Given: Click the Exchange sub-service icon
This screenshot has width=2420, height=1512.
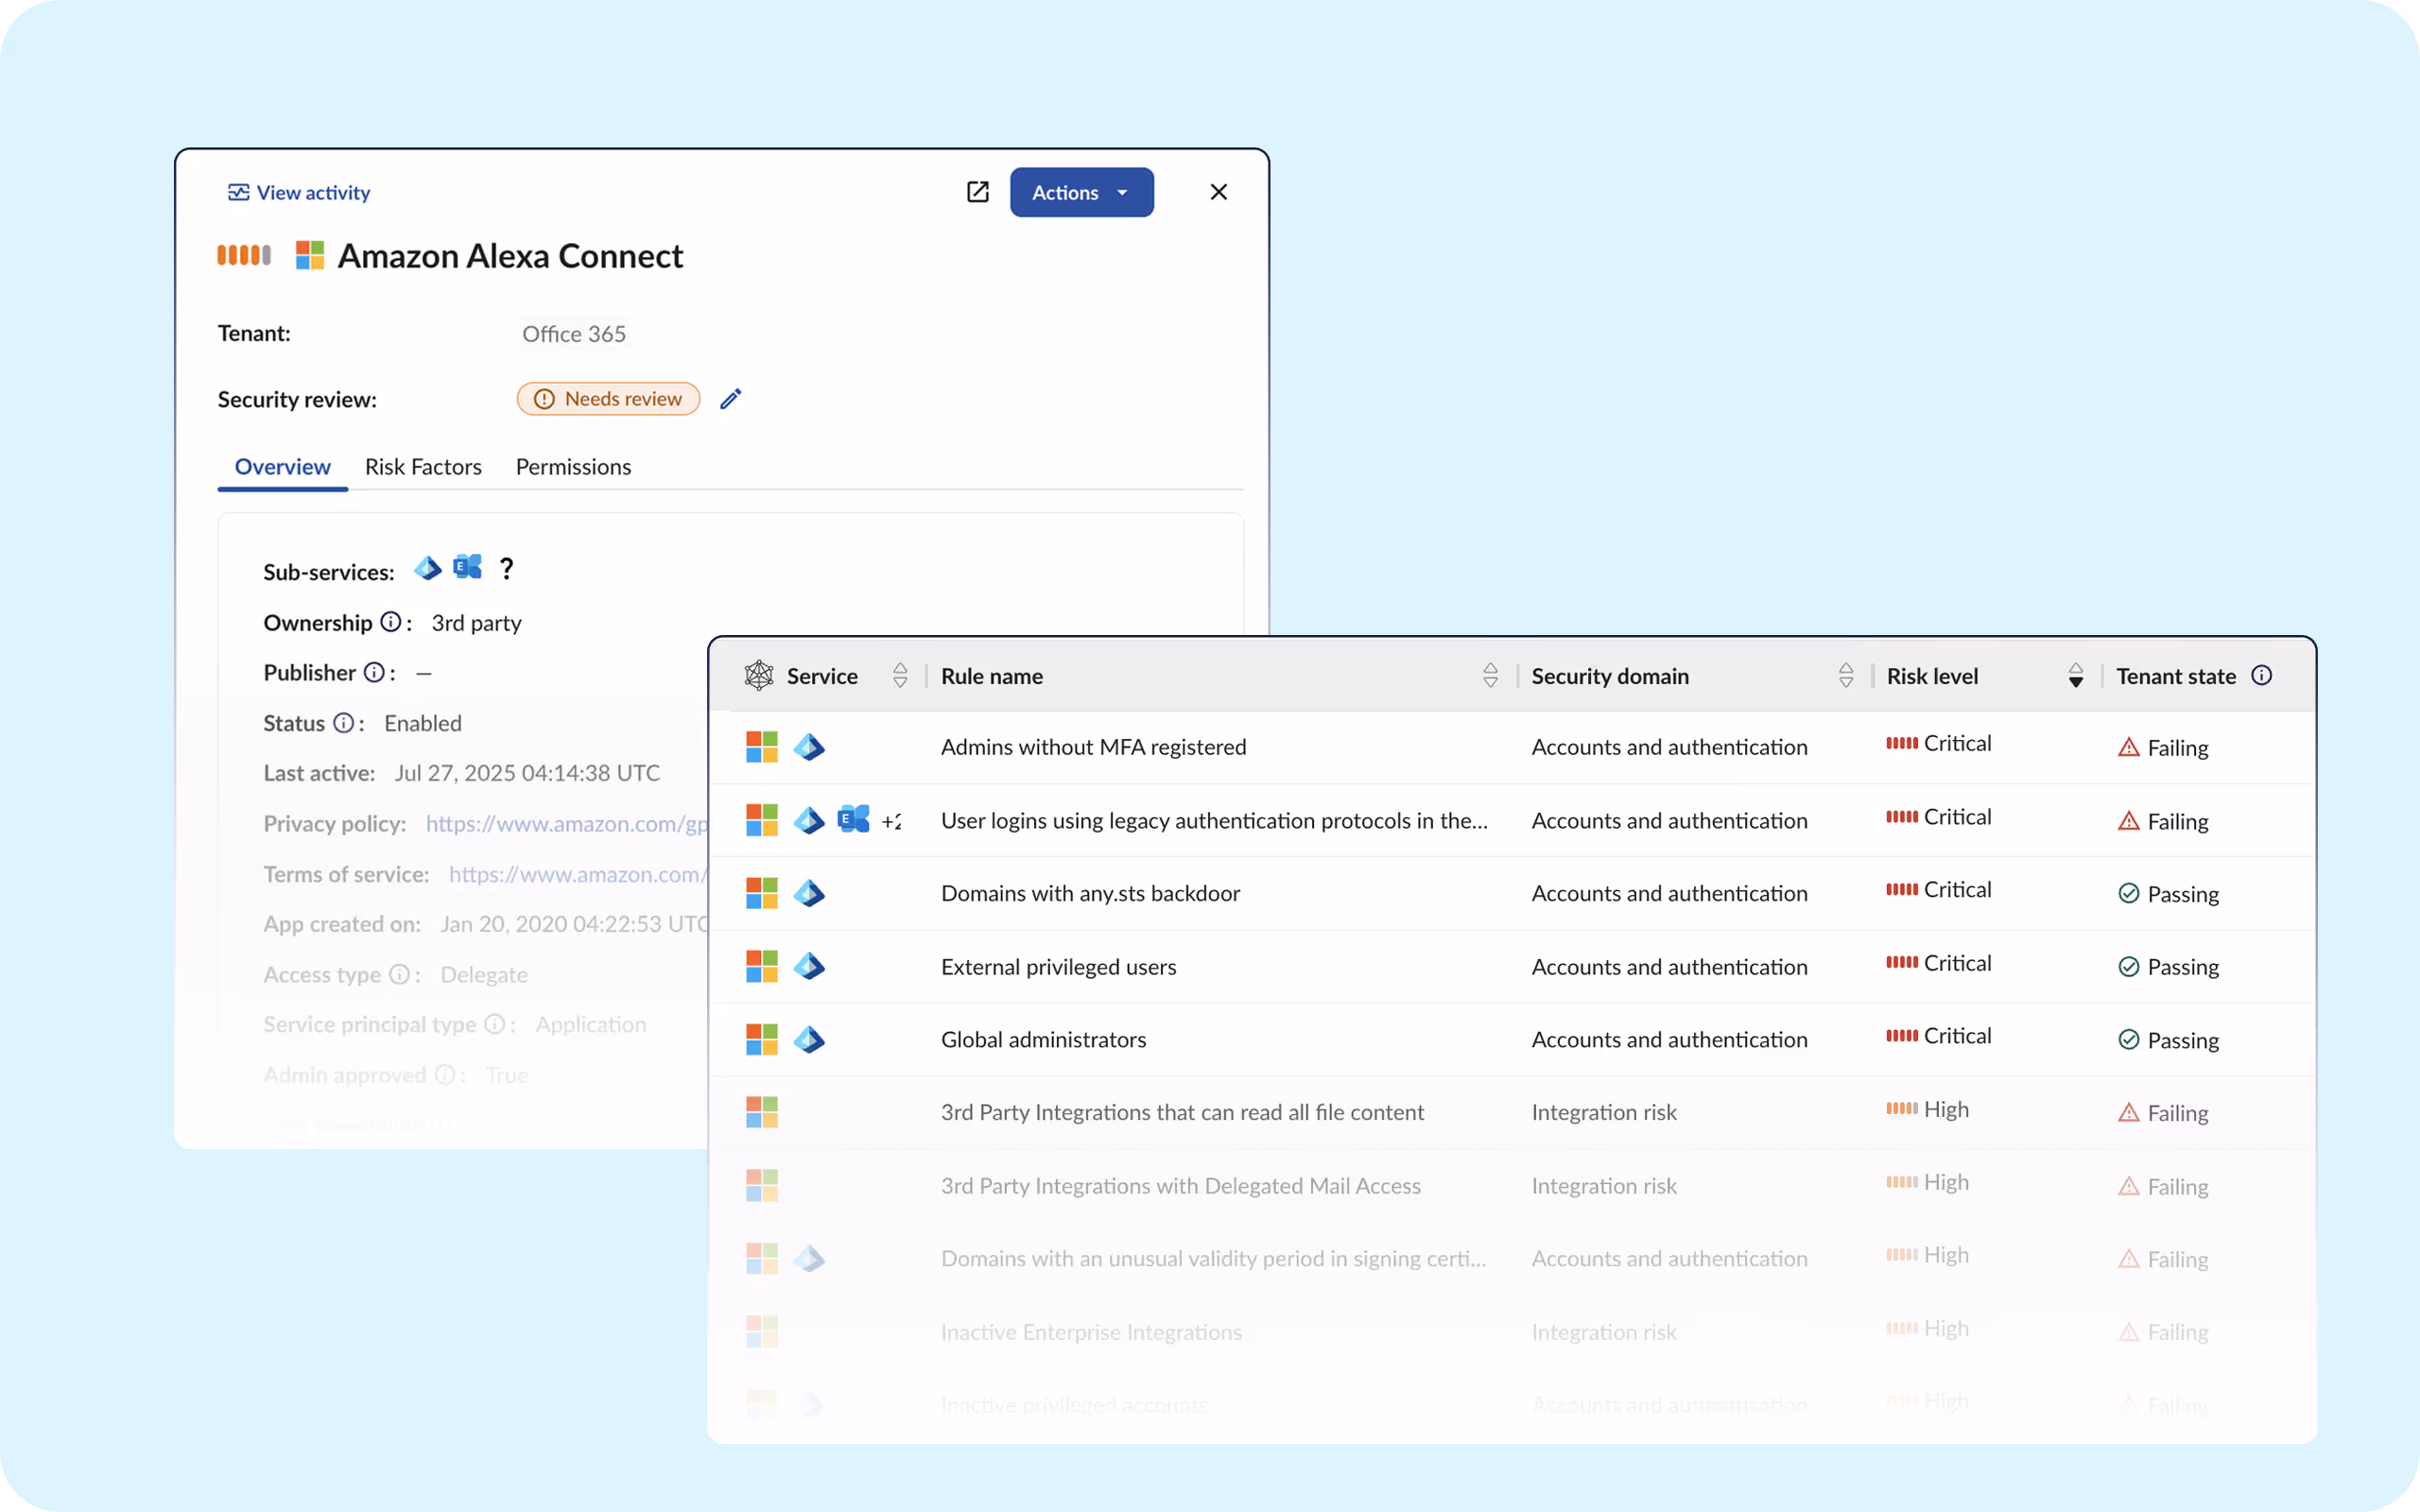Looking at the screenshot, I should point(467,567).
